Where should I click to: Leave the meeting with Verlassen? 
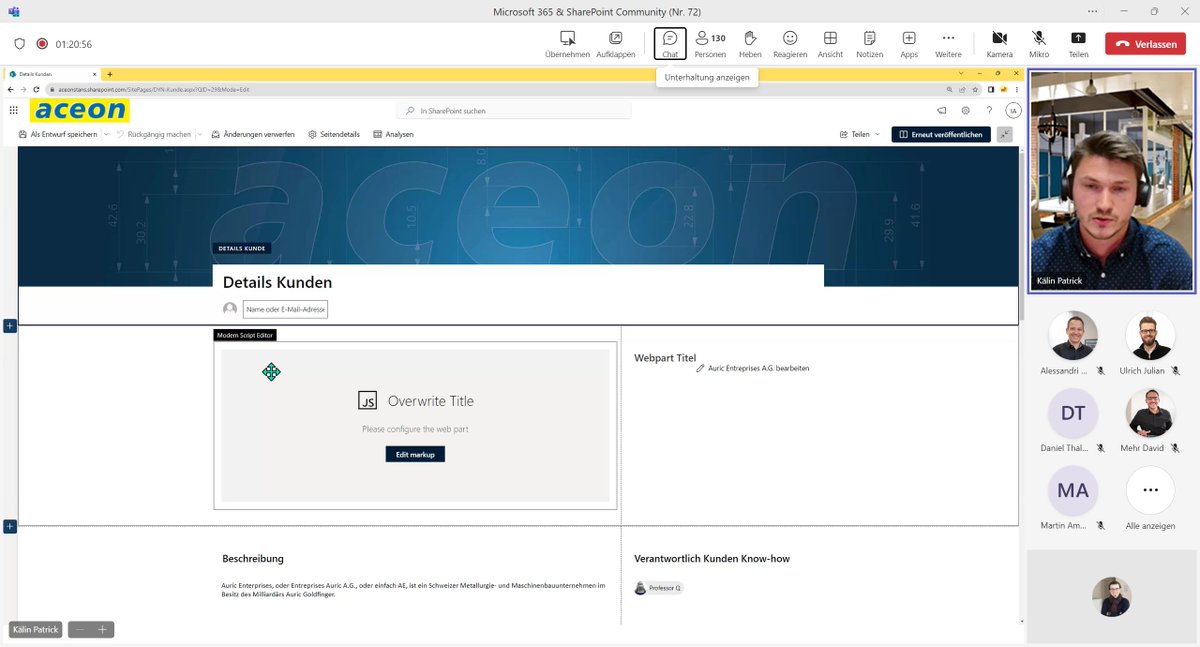(x=1145, y=44)
